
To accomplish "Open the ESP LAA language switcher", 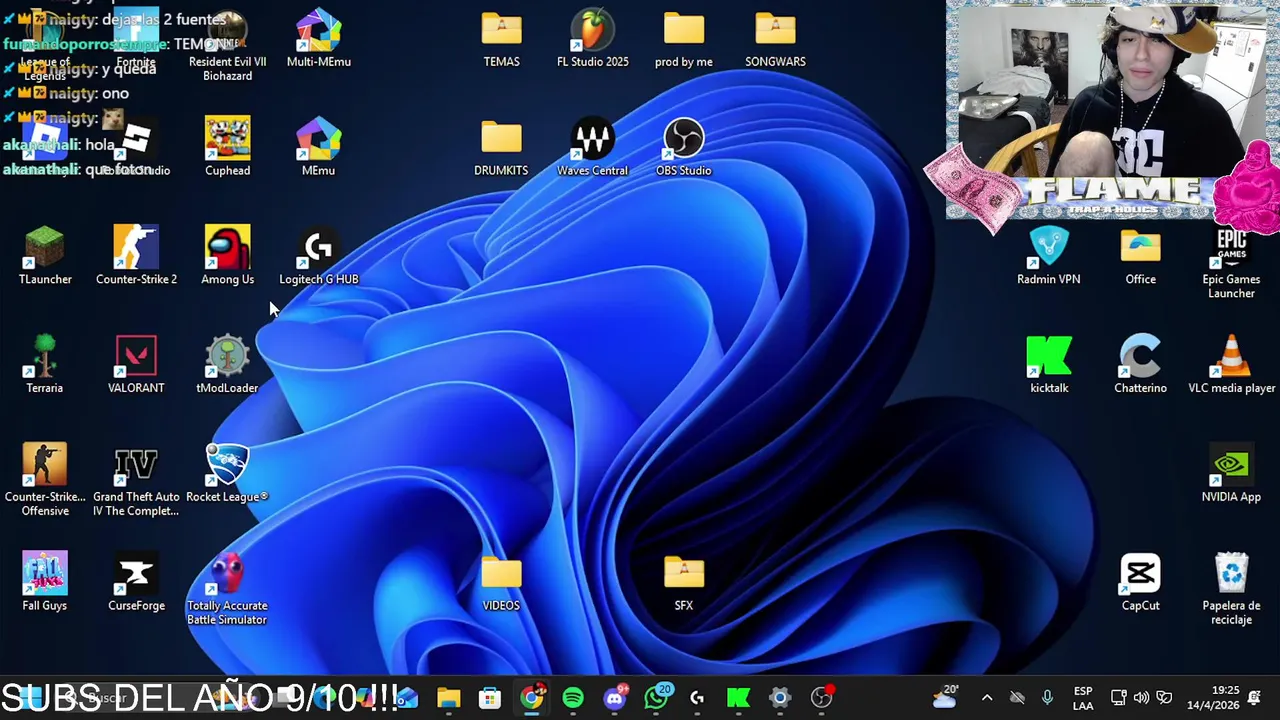I will pos(1083,698).
